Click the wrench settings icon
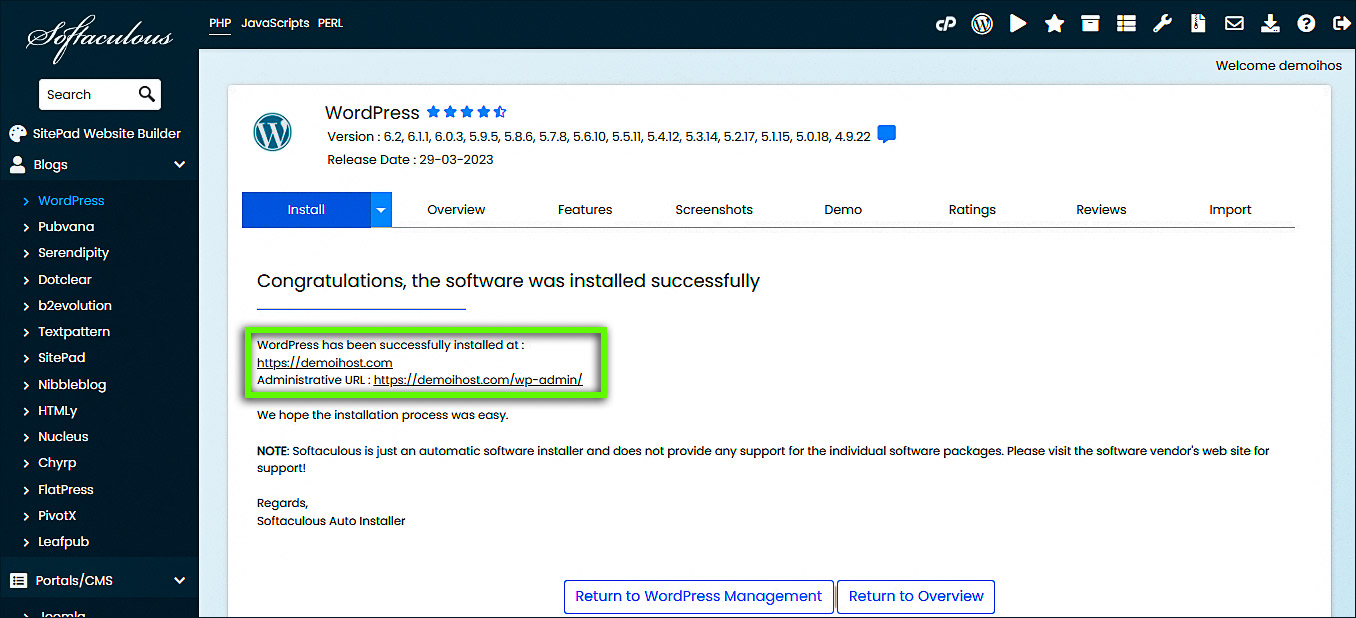 [1162, 24]
